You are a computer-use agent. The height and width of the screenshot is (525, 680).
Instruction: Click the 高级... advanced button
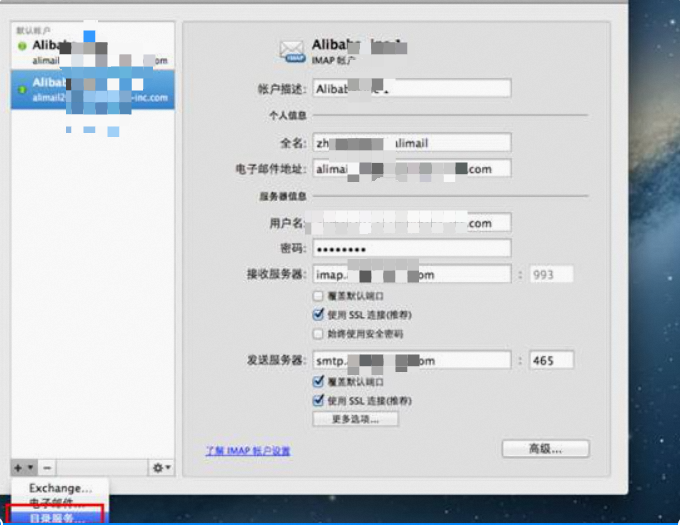click(x=545, y=448)
